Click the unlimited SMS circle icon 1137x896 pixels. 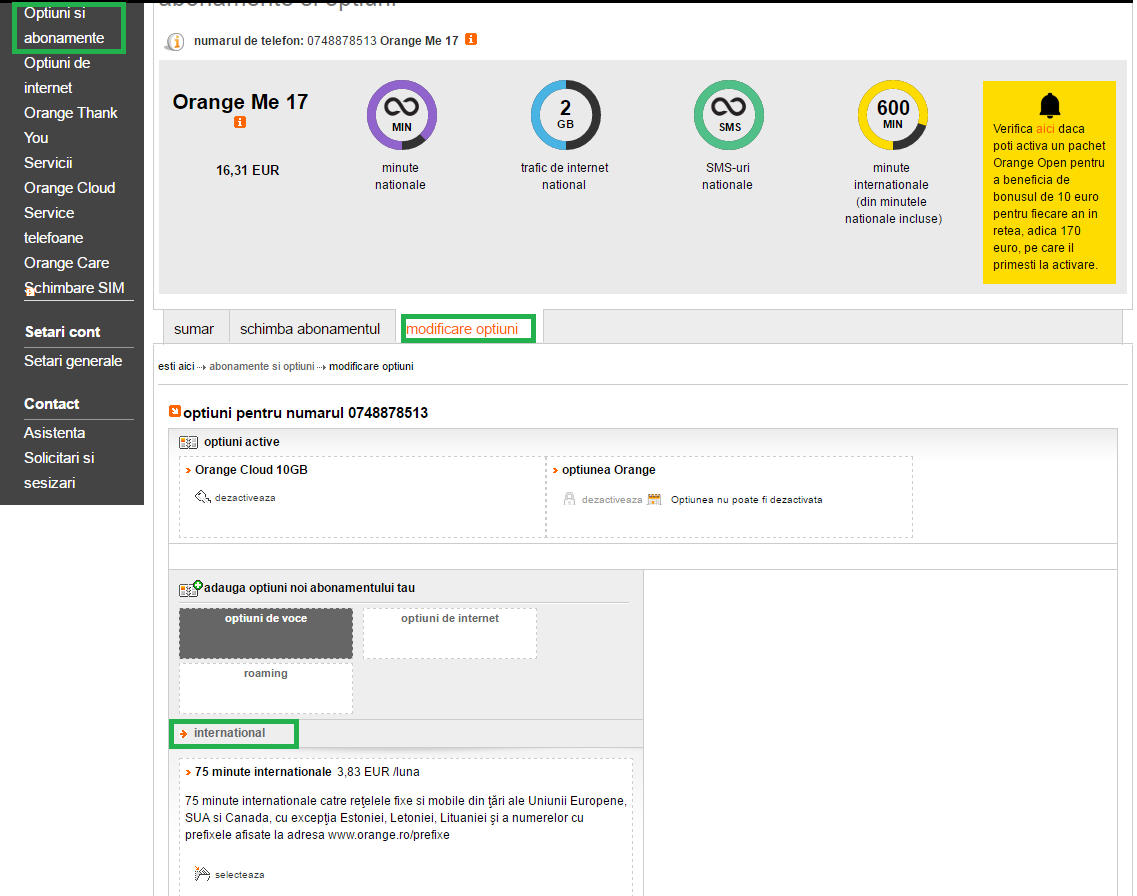coord(729,115)
